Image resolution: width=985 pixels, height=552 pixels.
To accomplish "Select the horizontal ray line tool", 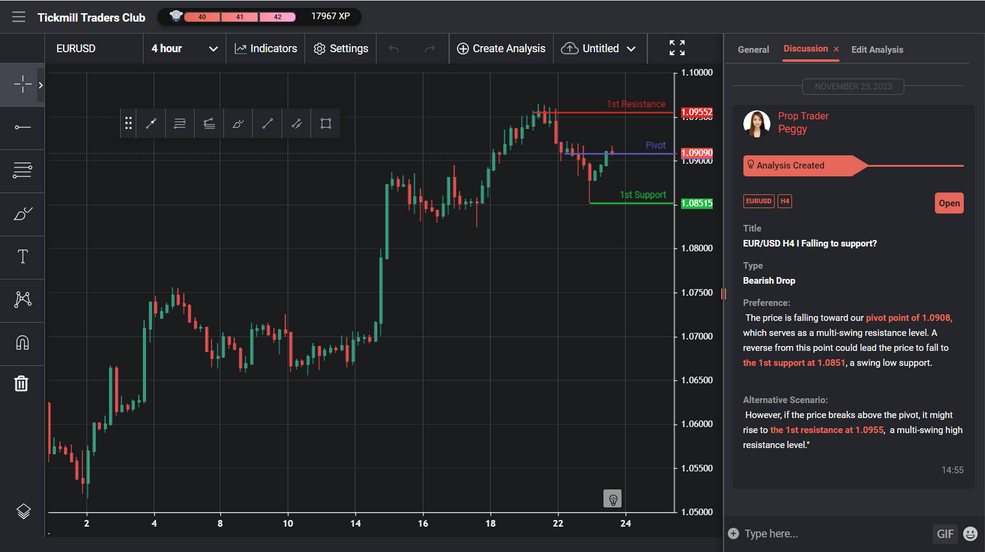I will point(22,127).
